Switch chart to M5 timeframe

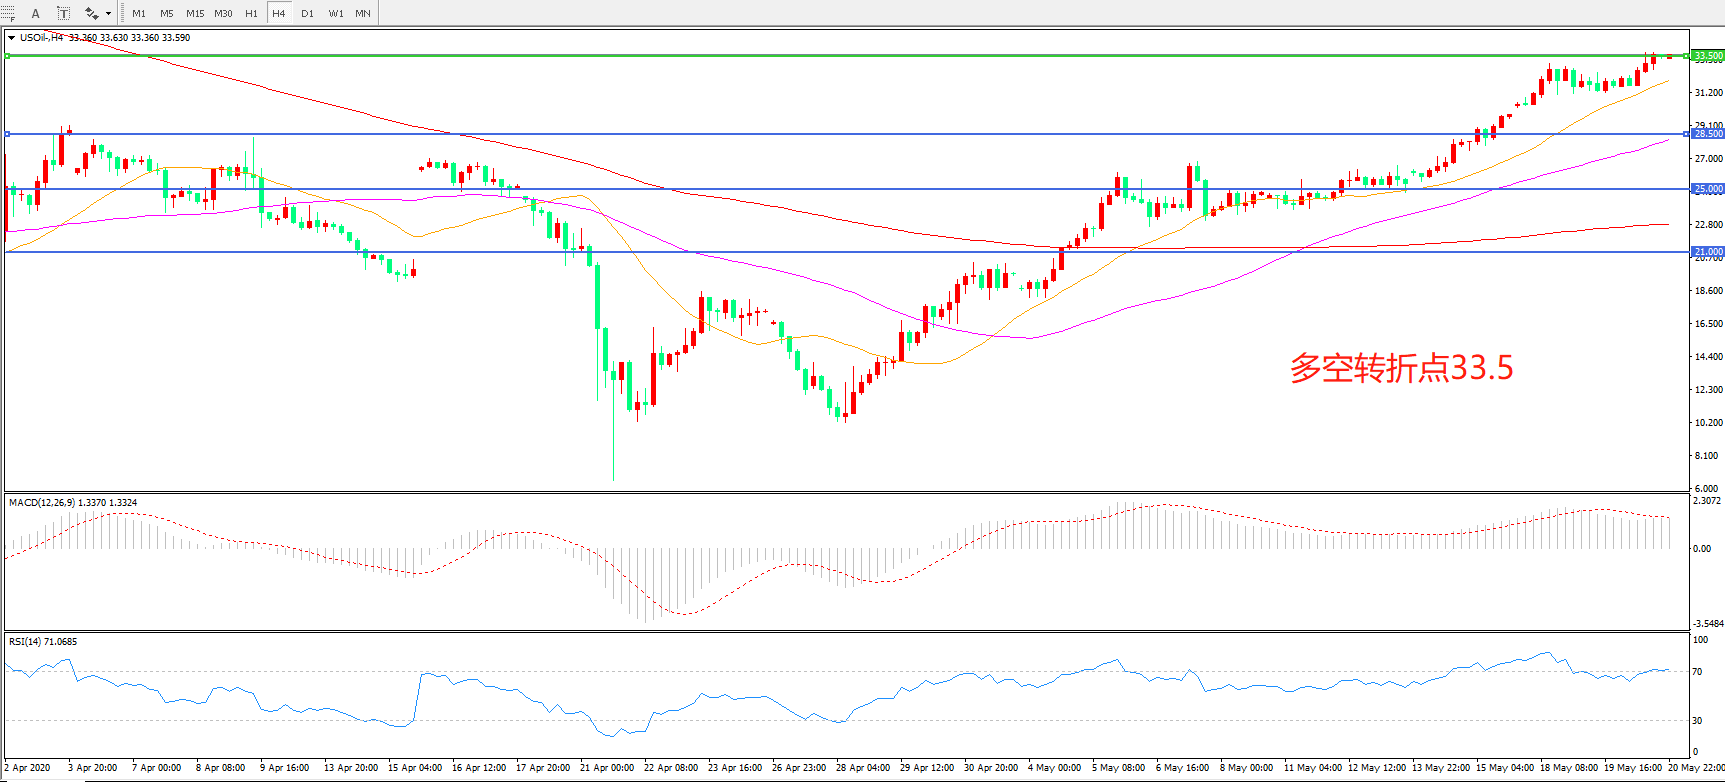pyautogui.click(x=166, y=13)
